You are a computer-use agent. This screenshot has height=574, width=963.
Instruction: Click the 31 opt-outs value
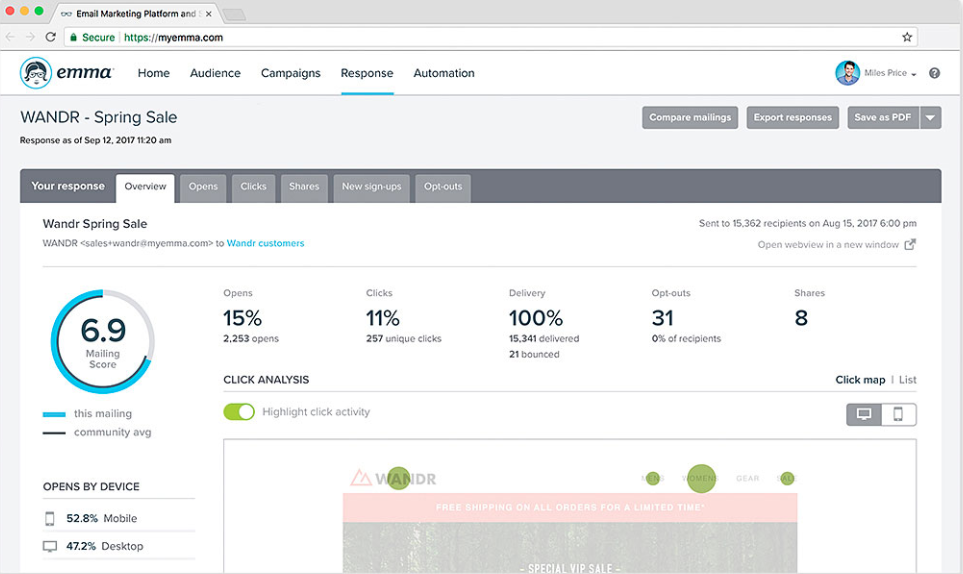click(663, 318)
